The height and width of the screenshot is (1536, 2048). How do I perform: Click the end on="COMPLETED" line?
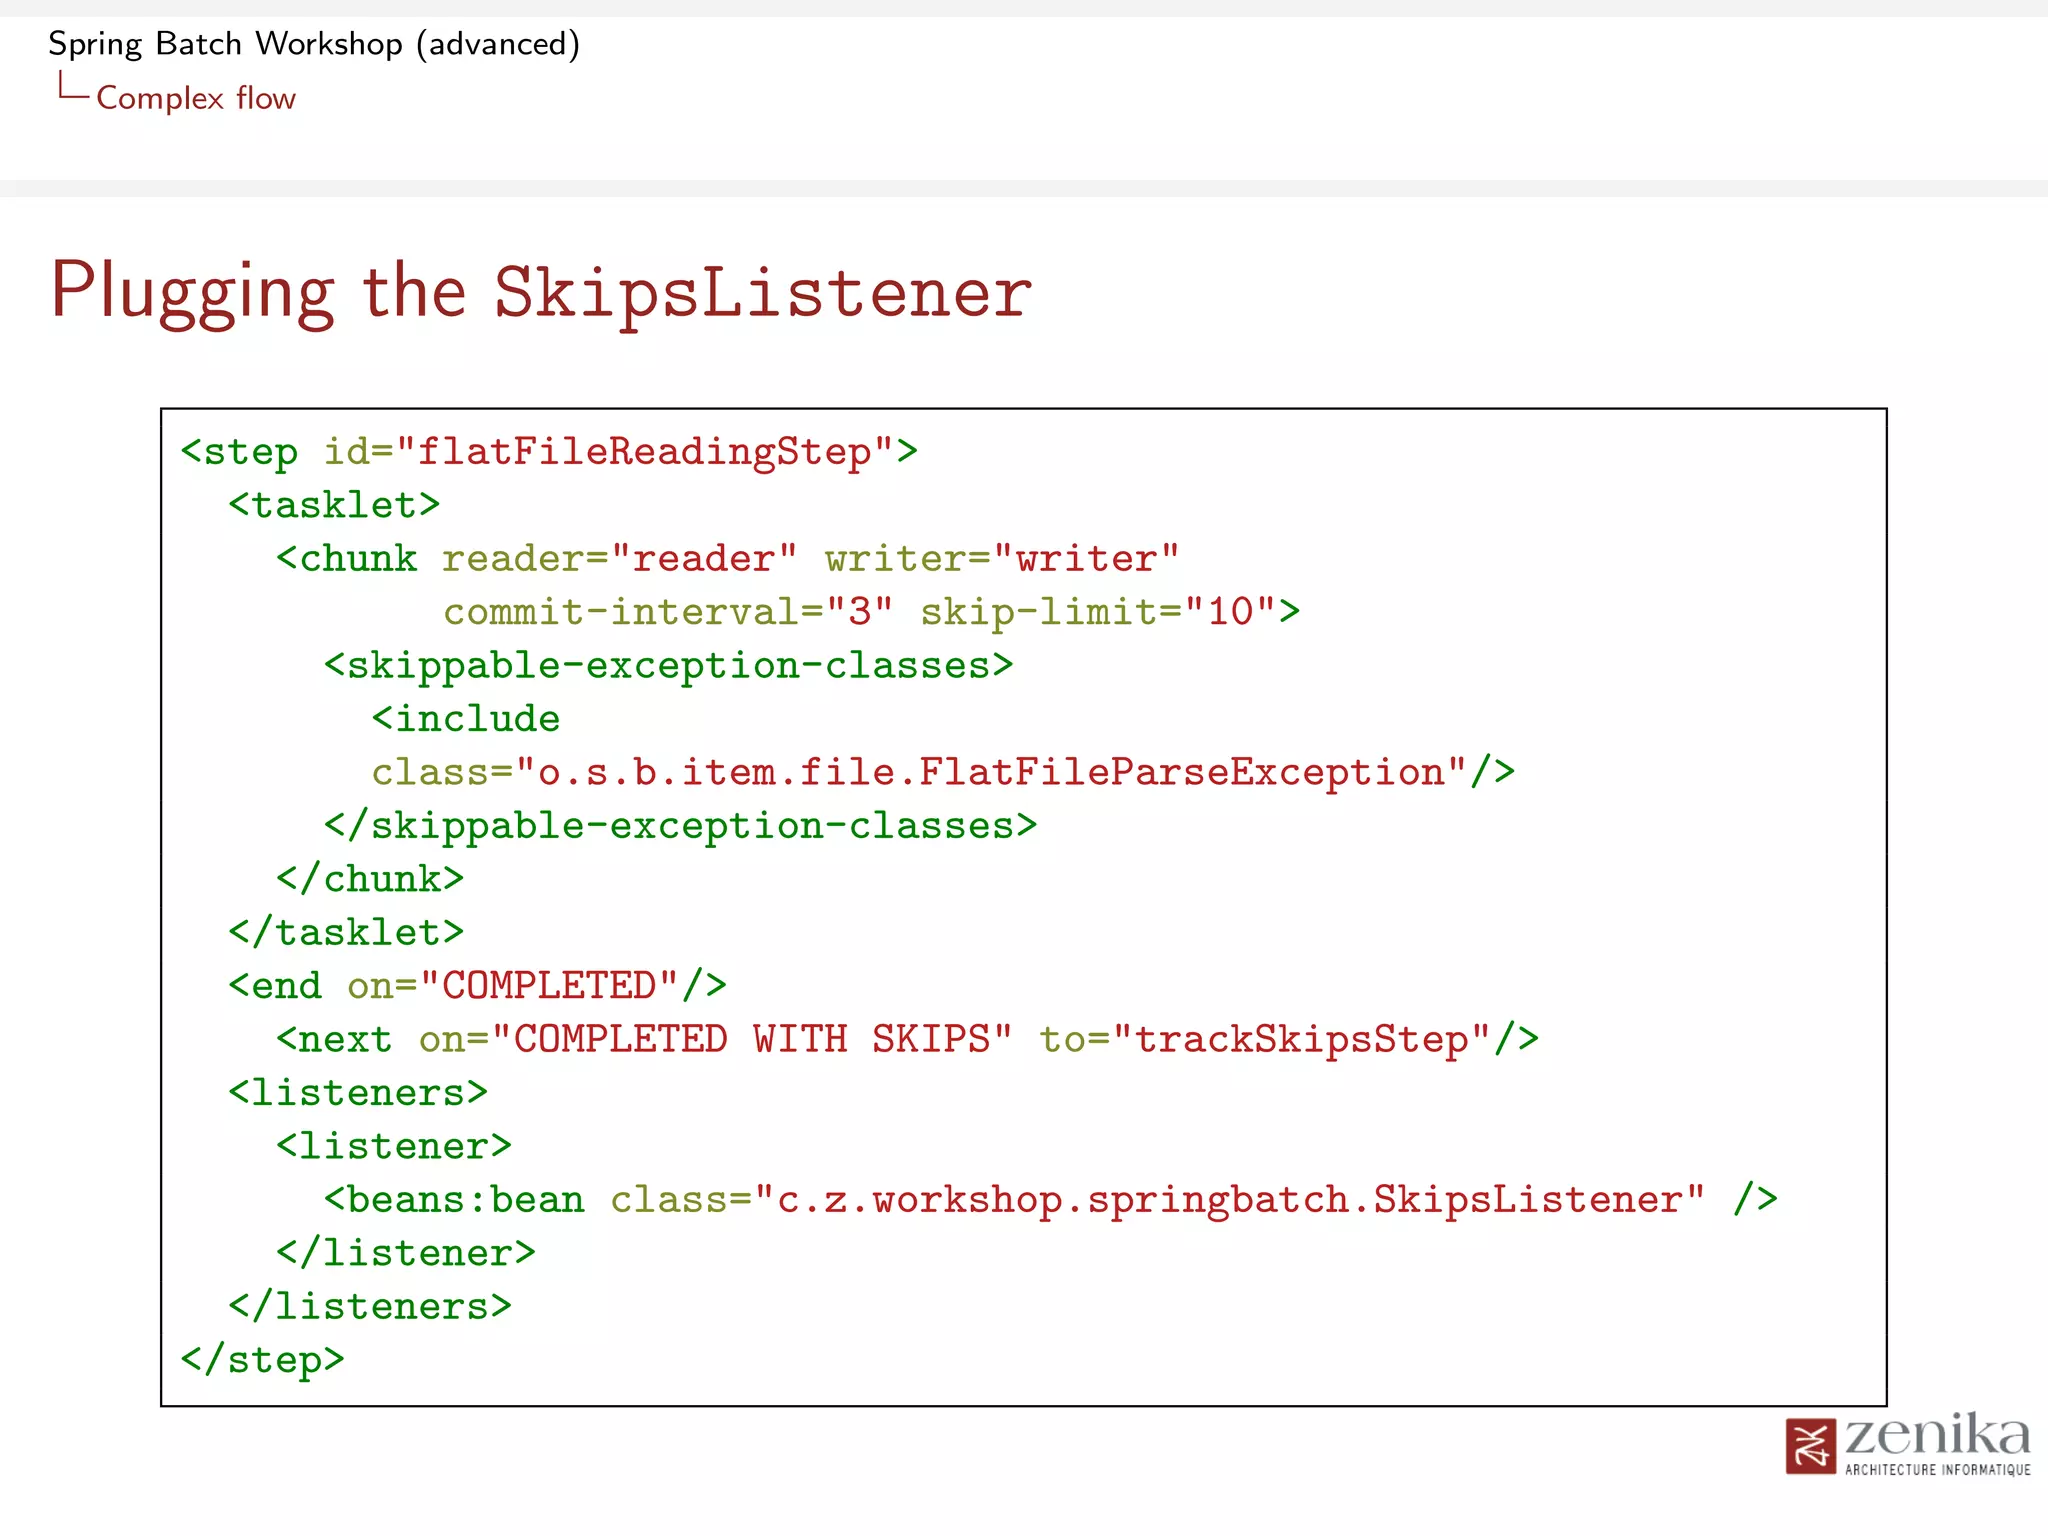(477, 986)
